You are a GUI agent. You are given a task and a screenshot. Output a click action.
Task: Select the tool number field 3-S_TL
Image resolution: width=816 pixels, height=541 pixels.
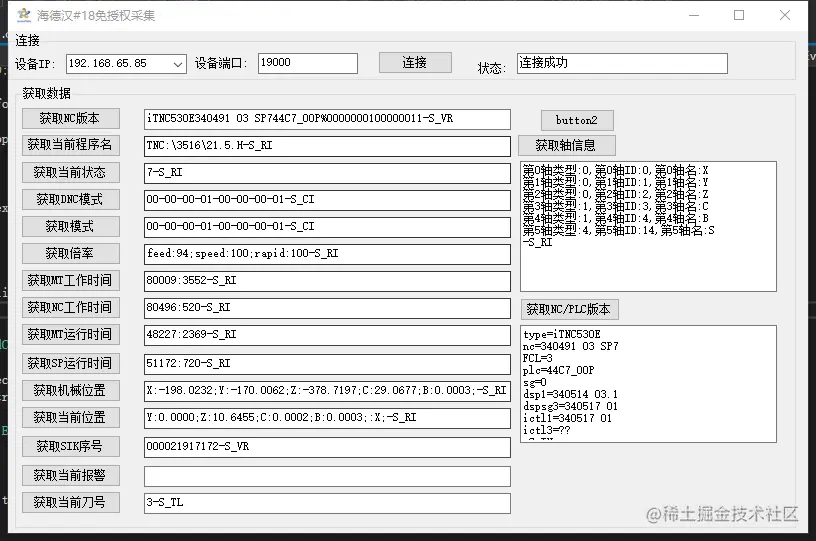tap(327, 503)
